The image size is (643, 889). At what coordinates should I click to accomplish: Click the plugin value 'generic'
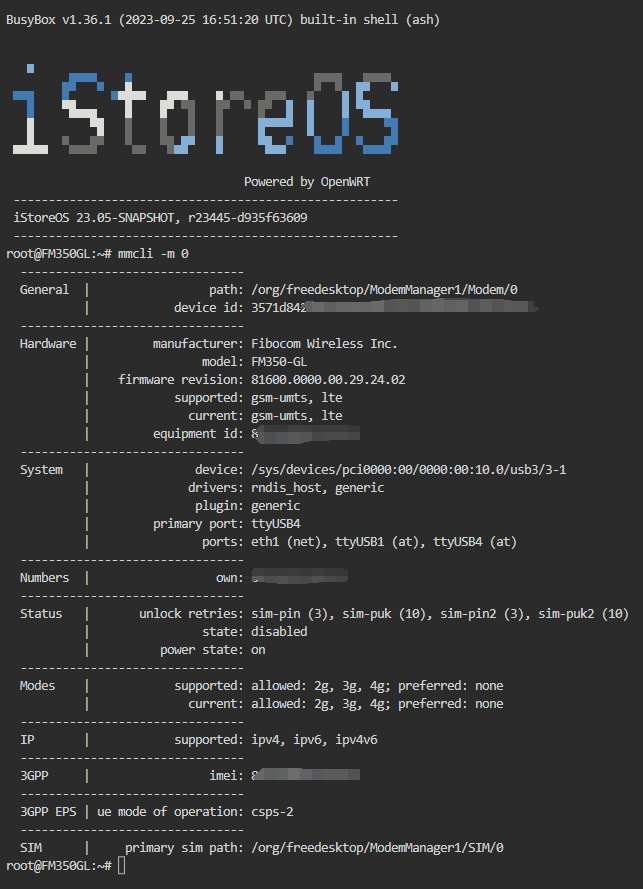[276, 506]
